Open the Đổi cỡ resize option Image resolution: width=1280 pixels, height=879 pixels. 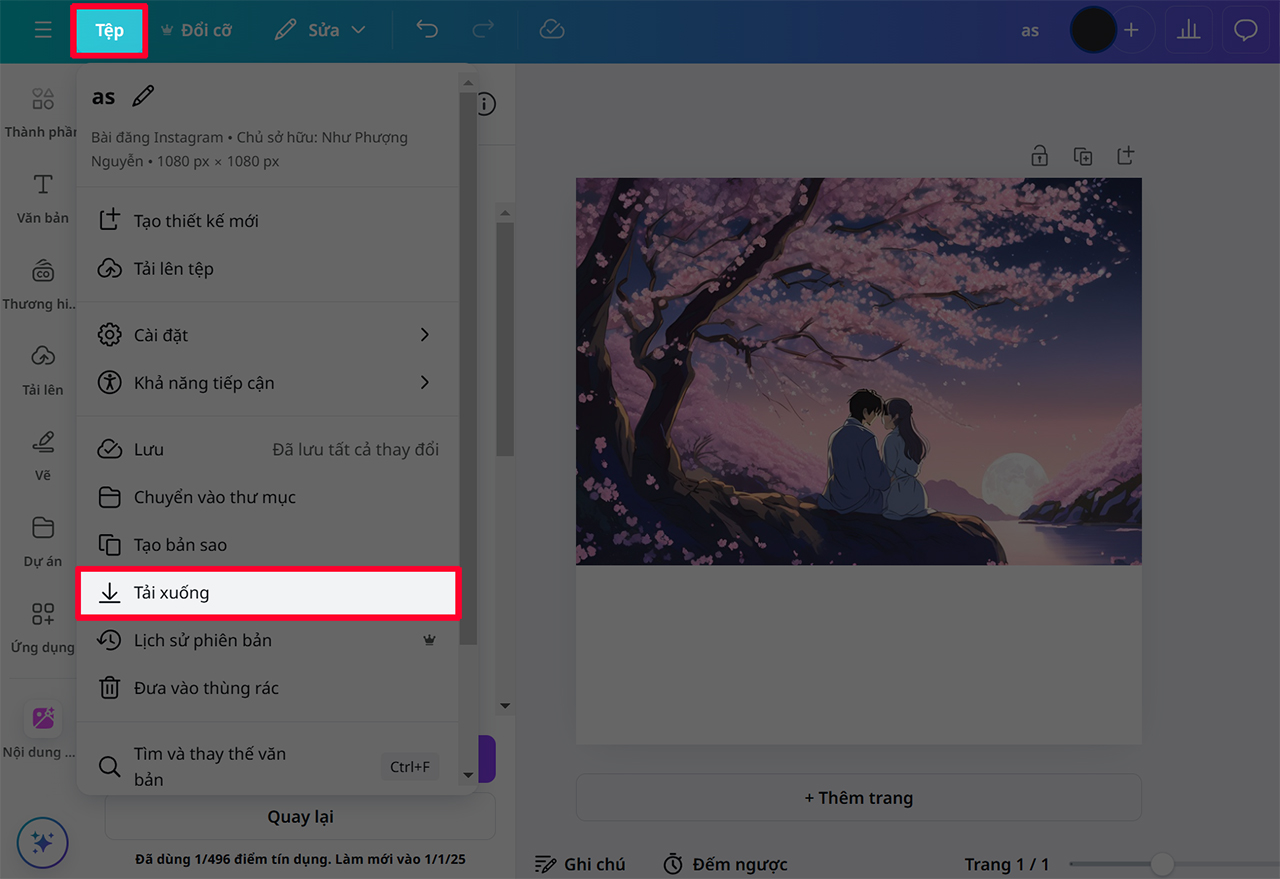[196, 30]
